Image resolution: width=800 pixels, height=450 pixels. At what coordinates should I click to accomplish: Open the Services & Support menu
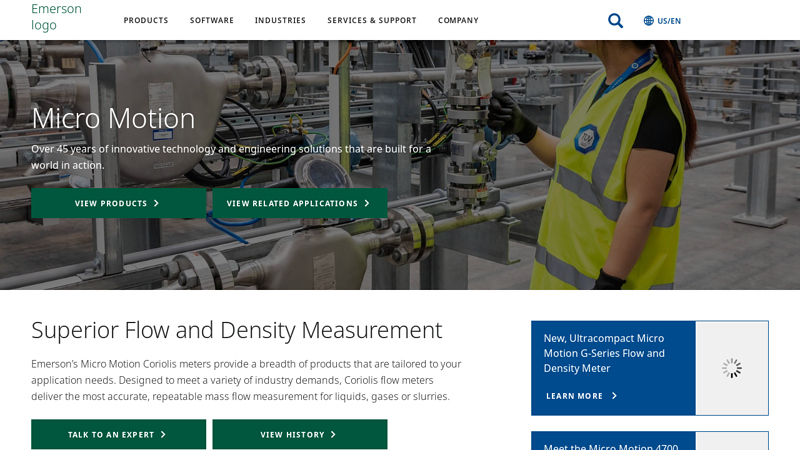pos(372,20)
